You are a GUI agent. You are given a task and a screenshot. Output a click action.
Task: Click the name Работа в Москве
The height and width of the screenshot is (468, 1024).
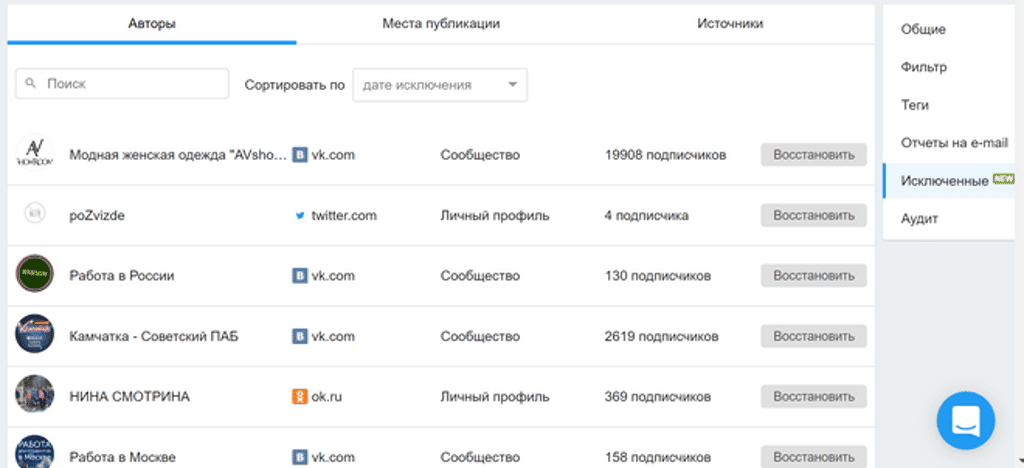click(122, 458)
